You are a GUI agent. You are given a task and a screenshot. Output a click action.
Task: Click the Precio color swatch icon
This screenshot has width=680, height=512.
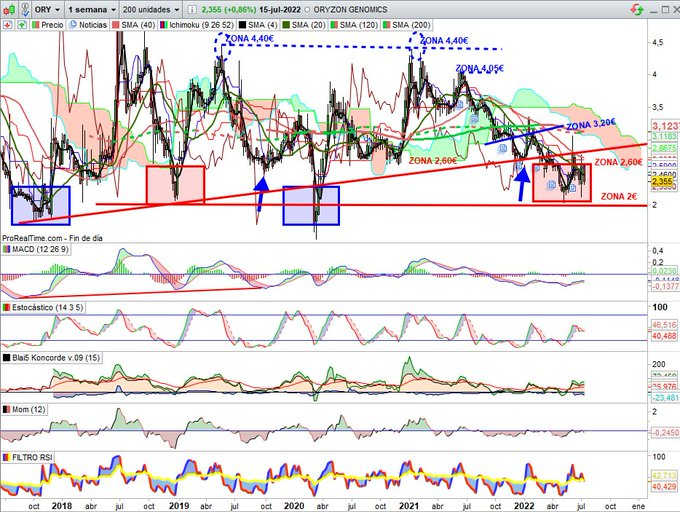coord(36,25)
